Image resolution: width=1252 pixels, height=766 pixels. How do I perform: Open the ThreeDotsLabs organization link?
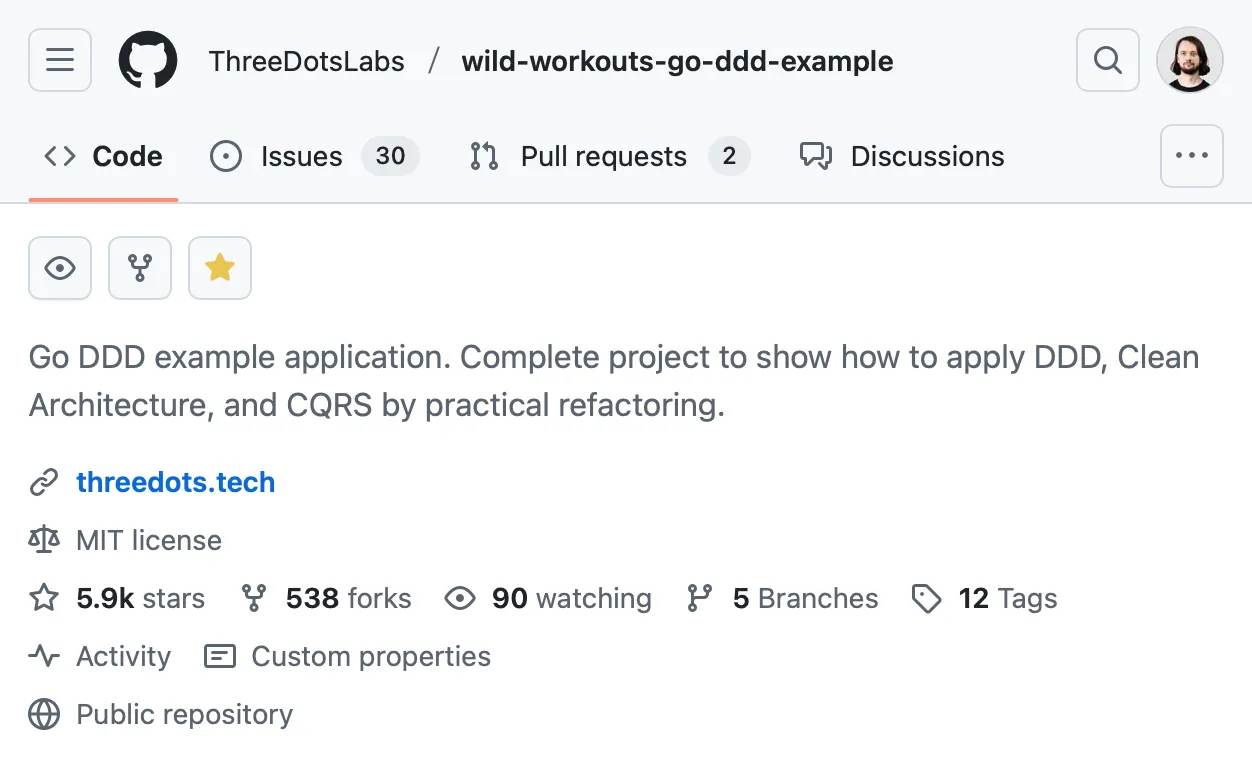(x=307, y=61)
